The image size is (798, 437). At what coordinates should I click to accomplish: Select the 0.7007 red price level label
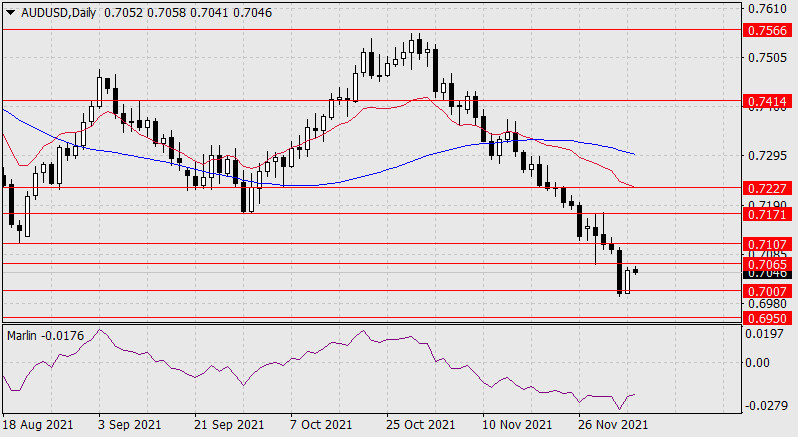click(x=767, y=292)
